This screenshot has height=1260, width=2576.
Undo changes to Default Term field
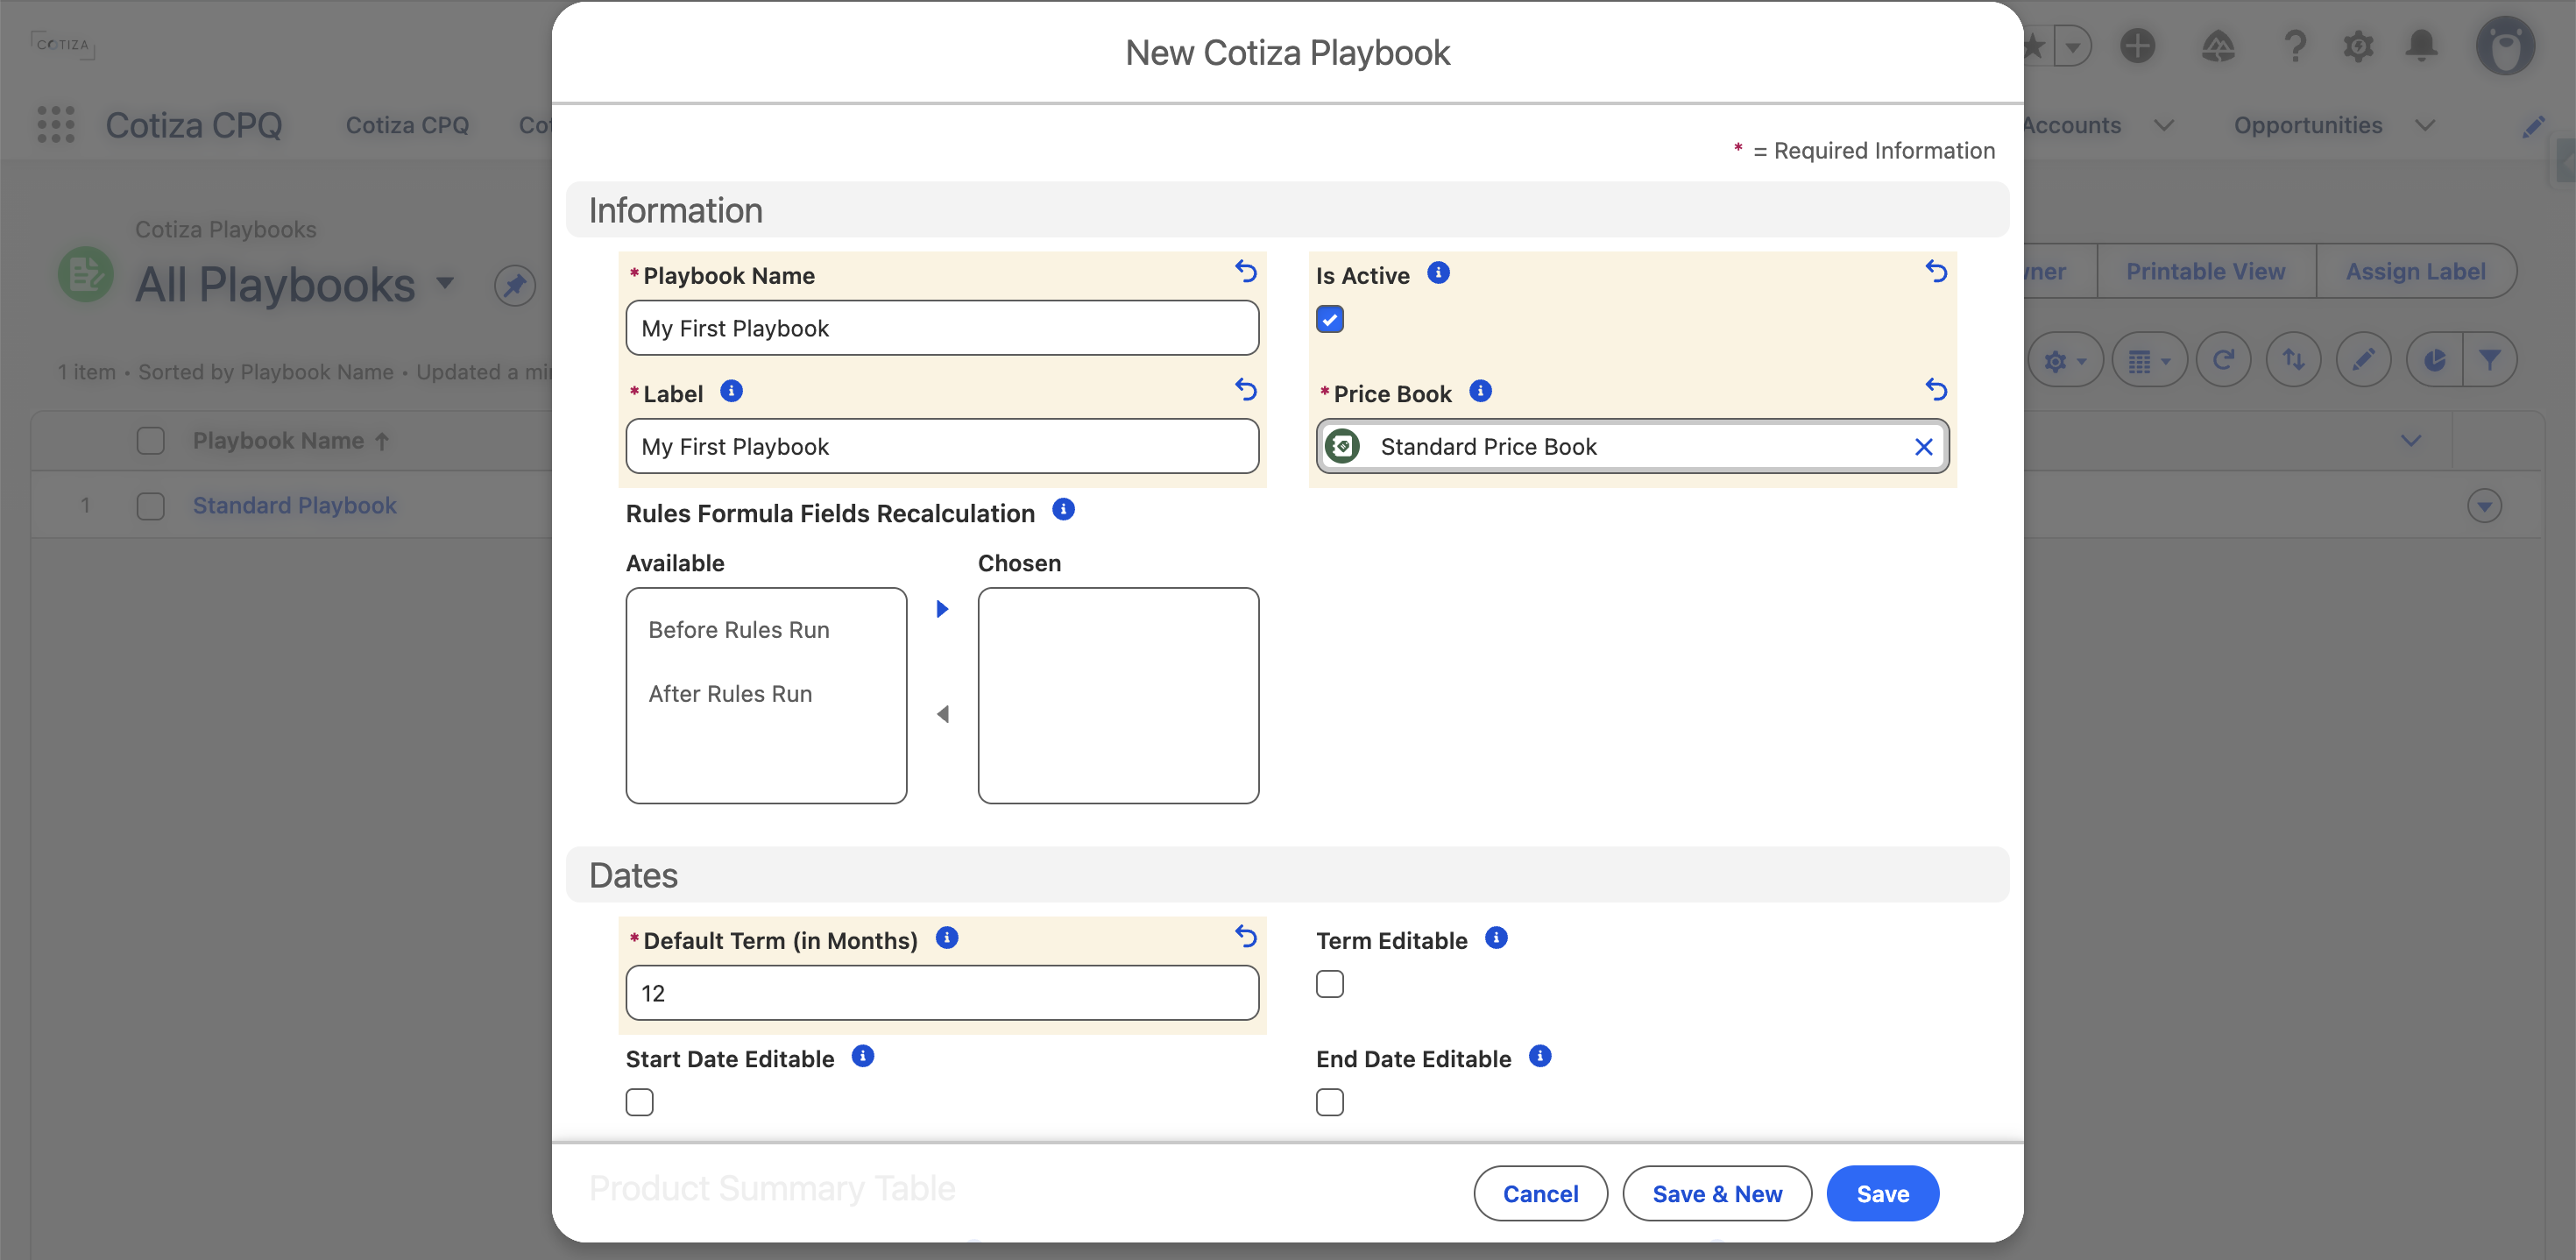(x=1245, y=936)
